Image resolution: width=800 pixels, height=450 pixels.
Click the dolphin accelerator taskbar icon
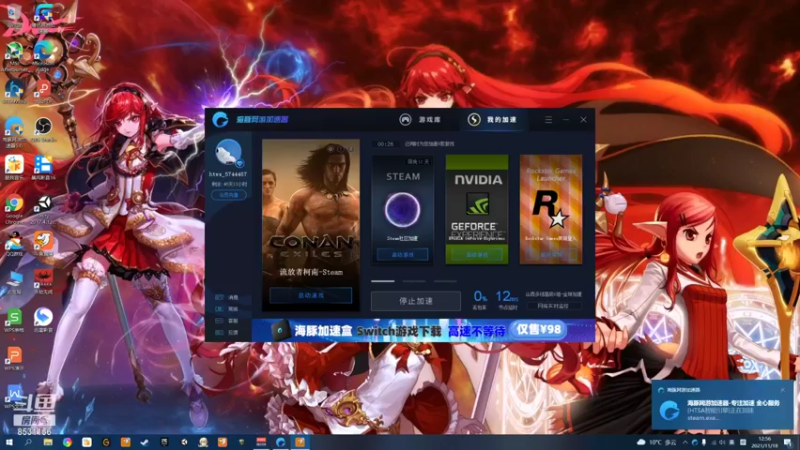[280, 442]
